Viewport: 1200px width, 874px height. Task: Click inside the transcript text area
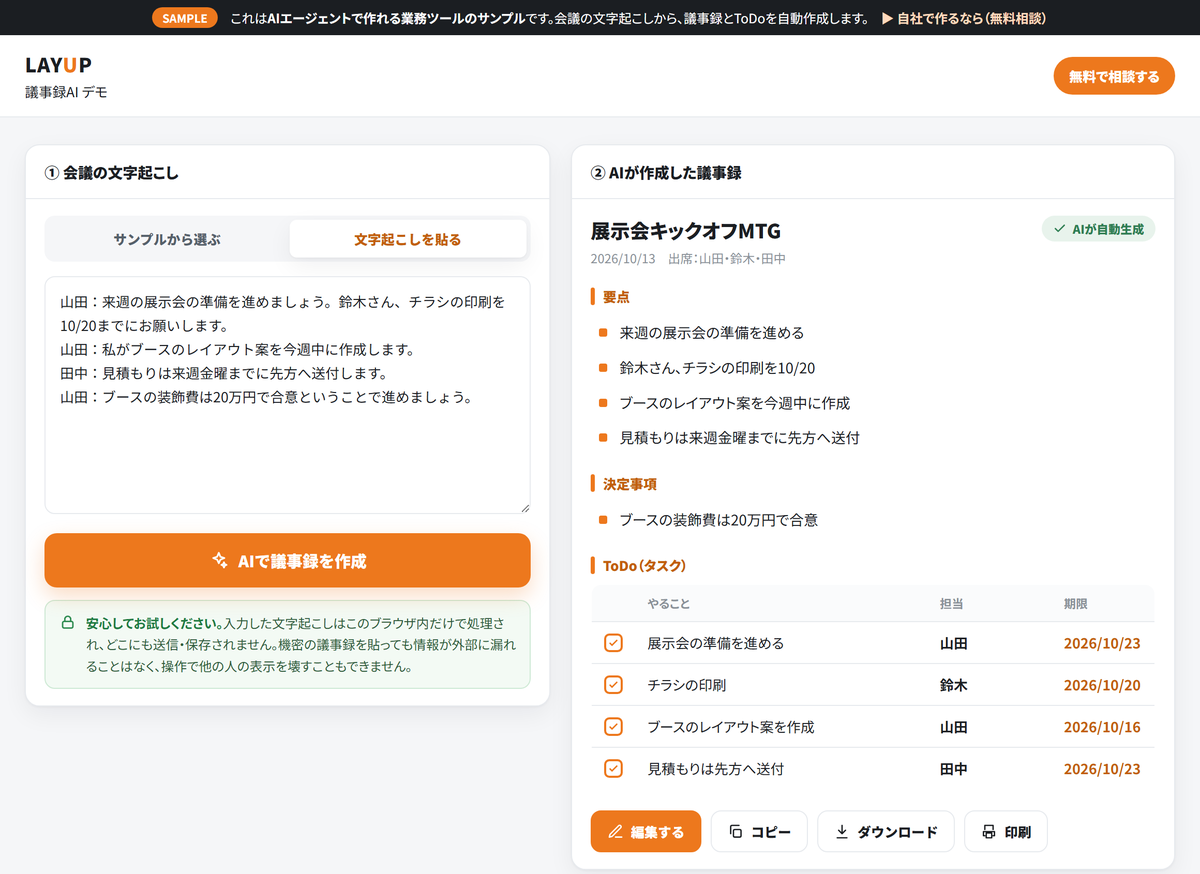coord(287,395)
